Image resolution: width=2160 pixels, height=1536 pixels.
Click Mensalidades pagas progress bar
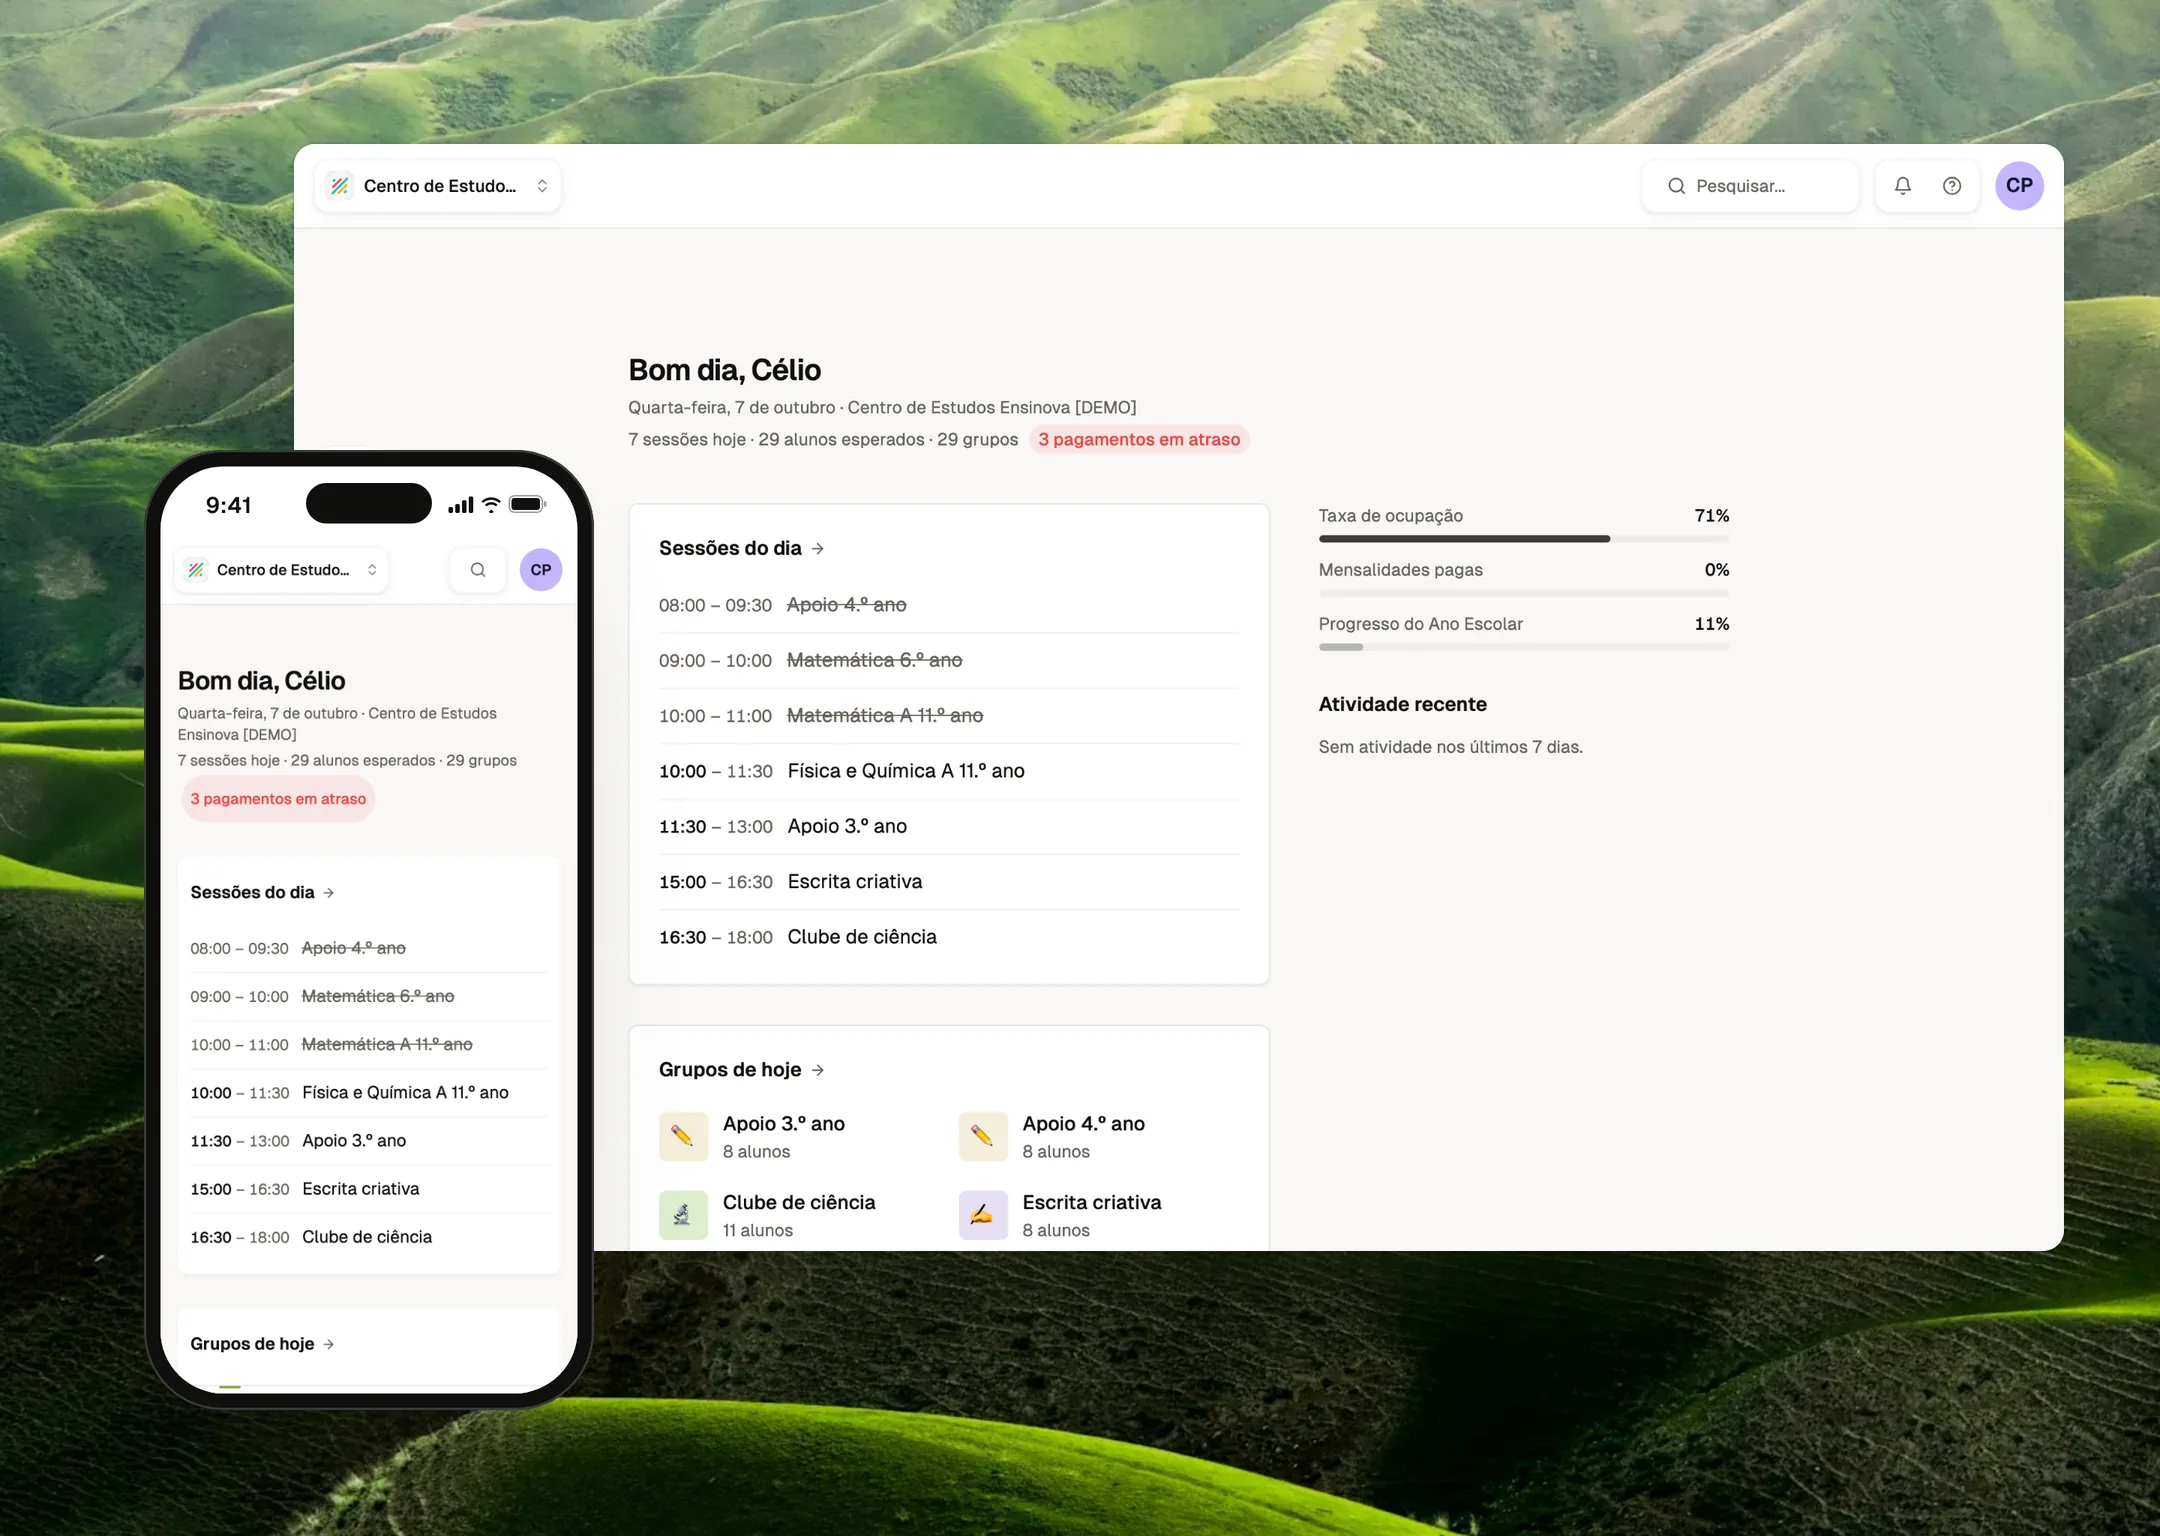pyautogui.click(x=1523, y=593)
